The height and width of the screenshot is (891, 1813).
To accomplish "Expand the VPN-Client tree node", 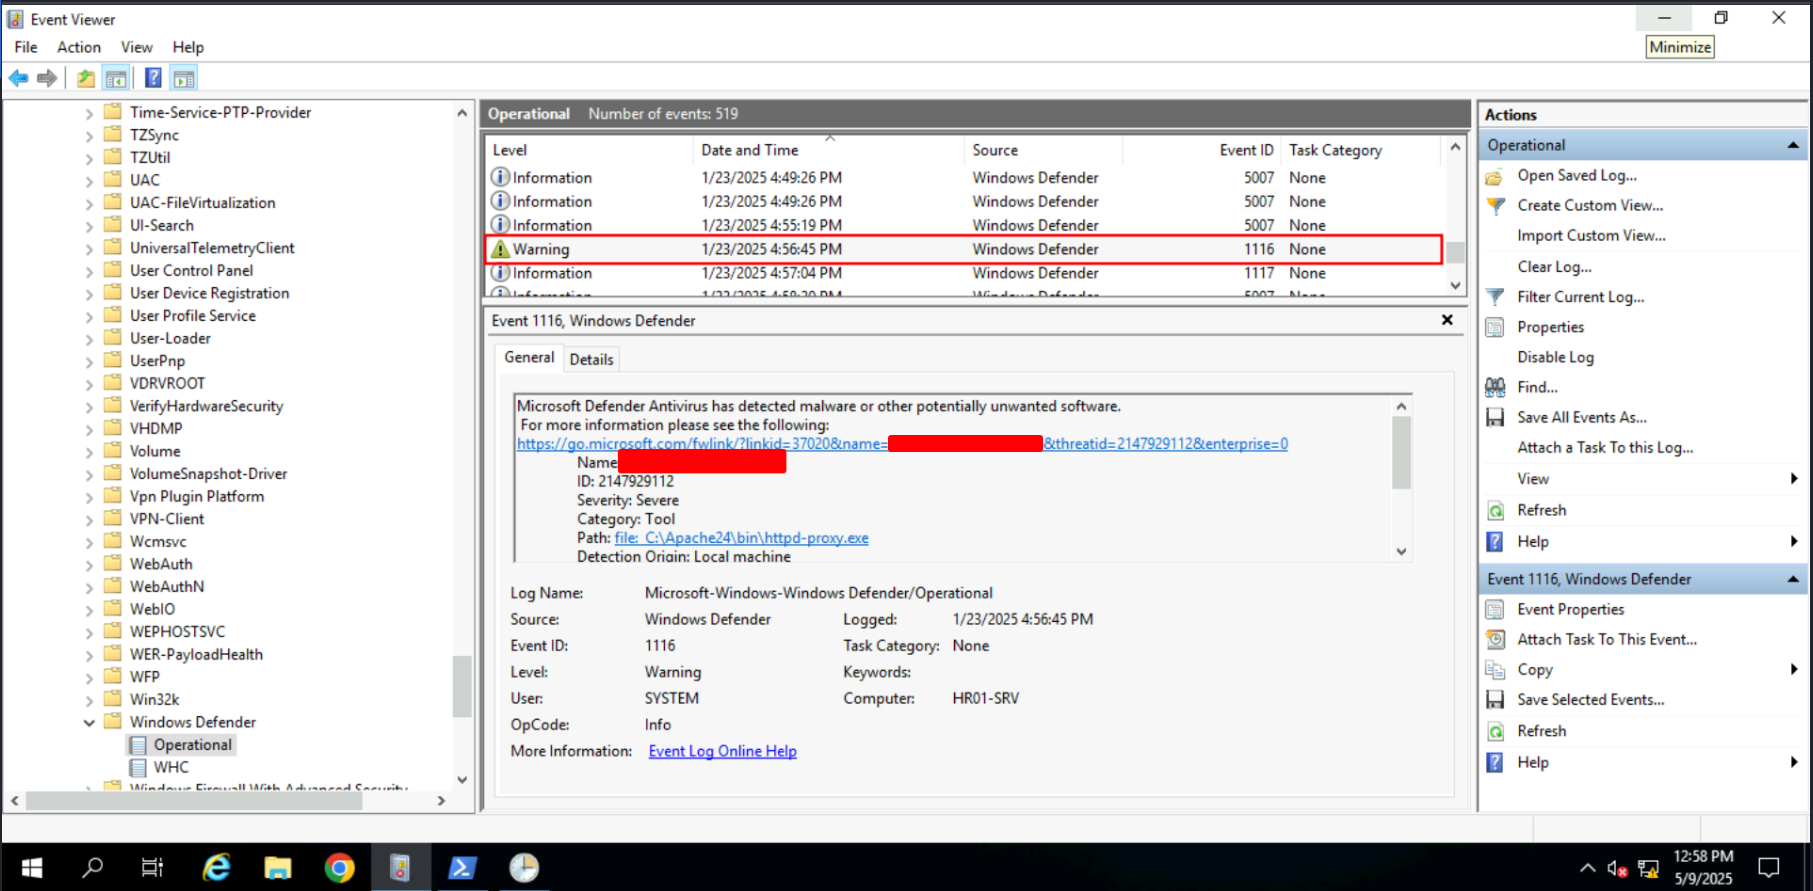I will tap(89, 520).
